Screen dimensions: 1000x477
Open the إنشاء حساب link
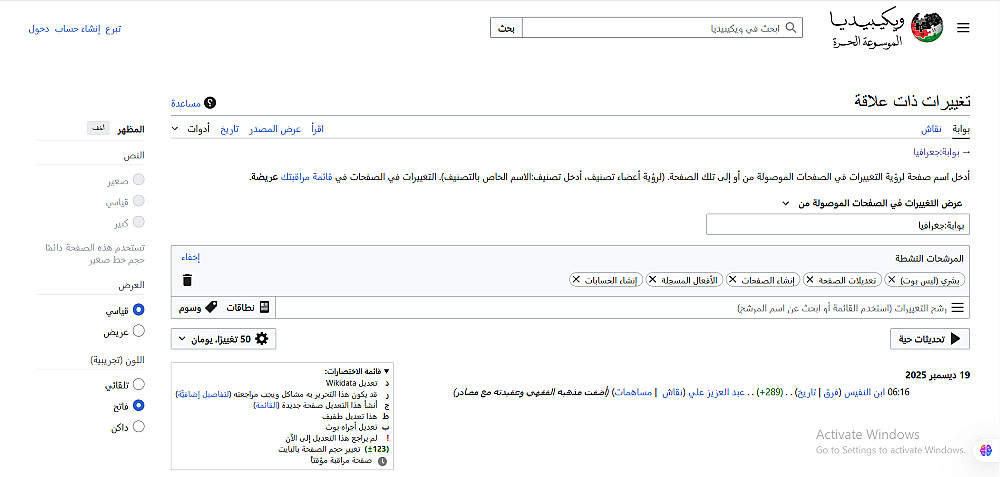pos(77,29)
